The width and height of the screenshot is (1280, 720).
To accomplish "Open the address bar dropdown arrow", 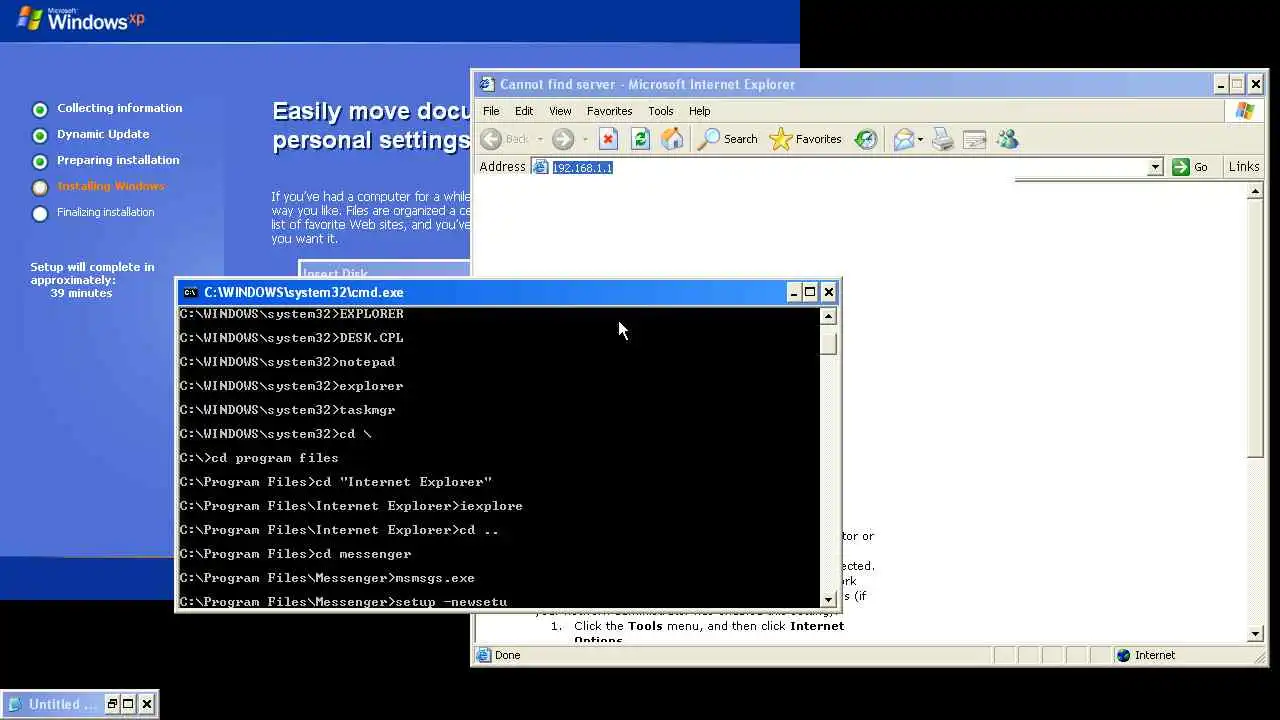I will (x=1155, y=167).
